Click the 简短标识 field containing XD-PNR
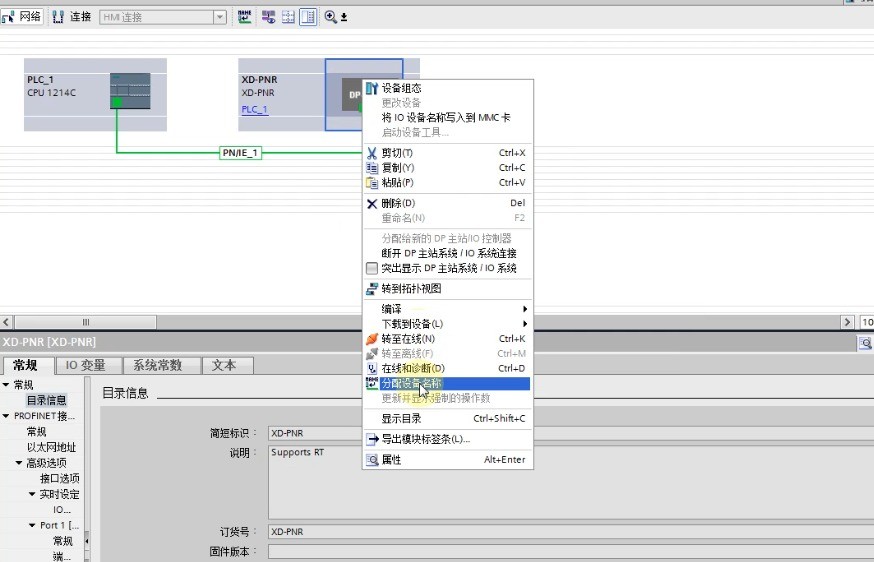 (x=571, y=433)
